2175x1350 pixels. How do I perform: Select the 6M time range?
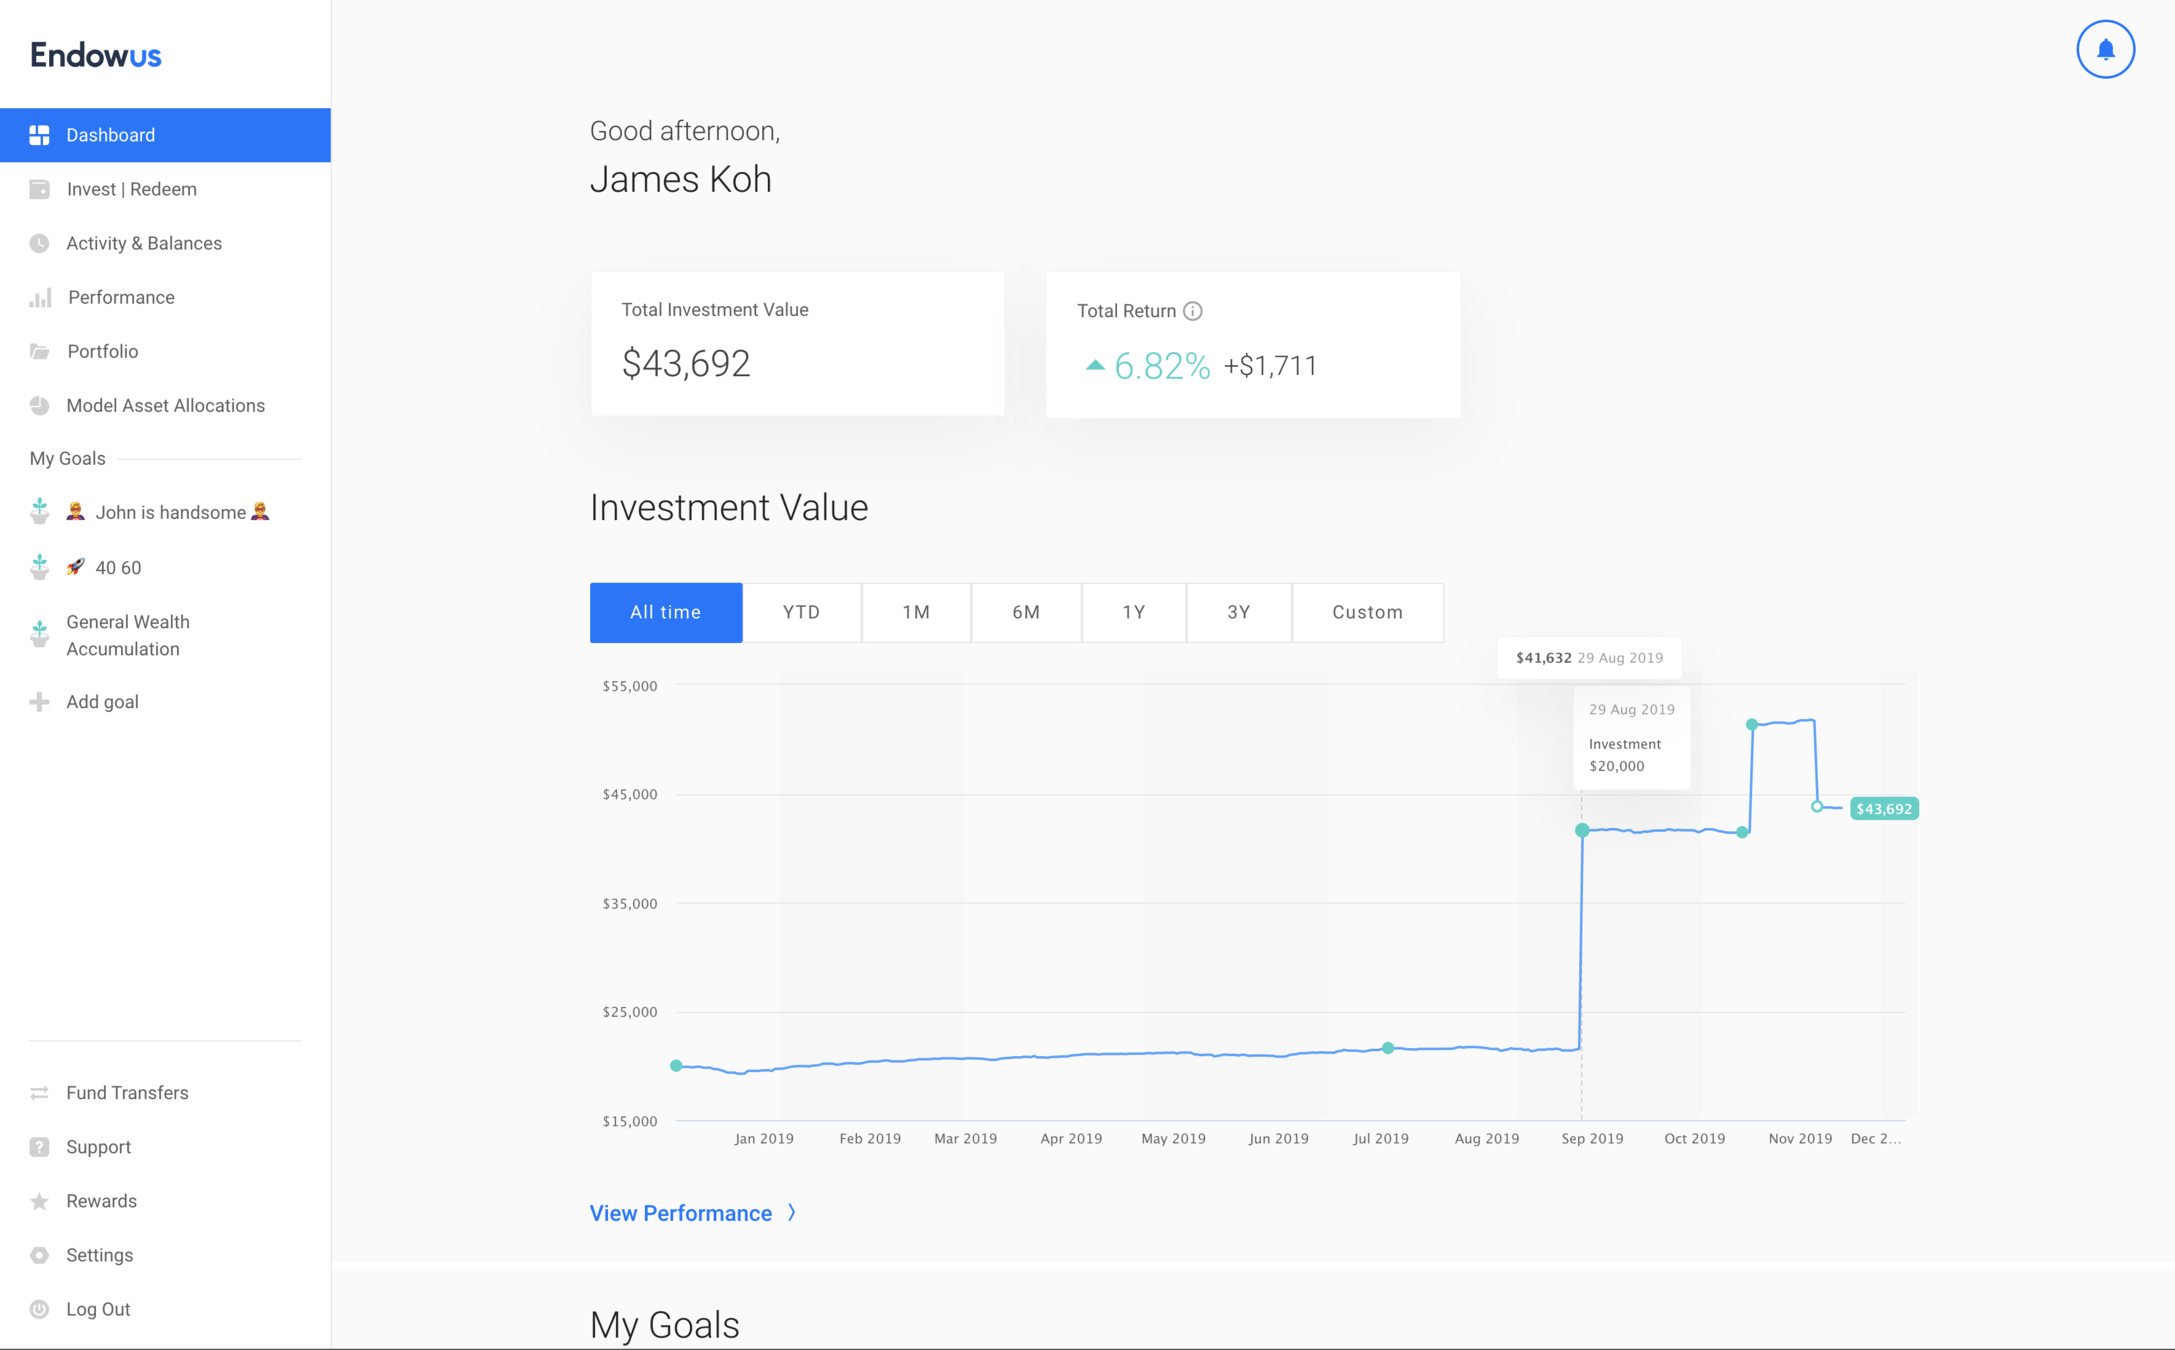[x=1026, y=612]
